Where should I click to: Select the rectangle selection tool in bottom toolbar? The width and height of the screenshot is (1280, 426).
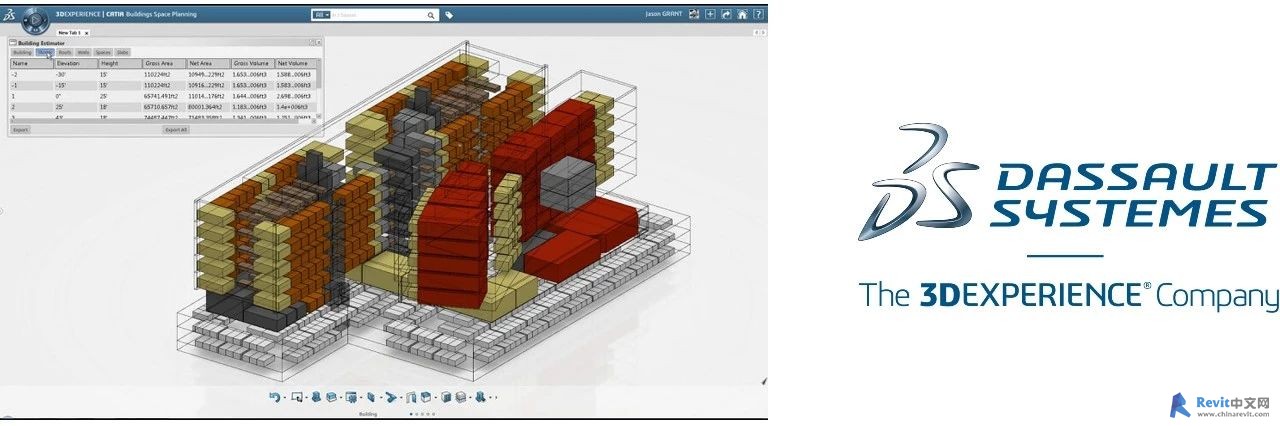pos(296,397)
